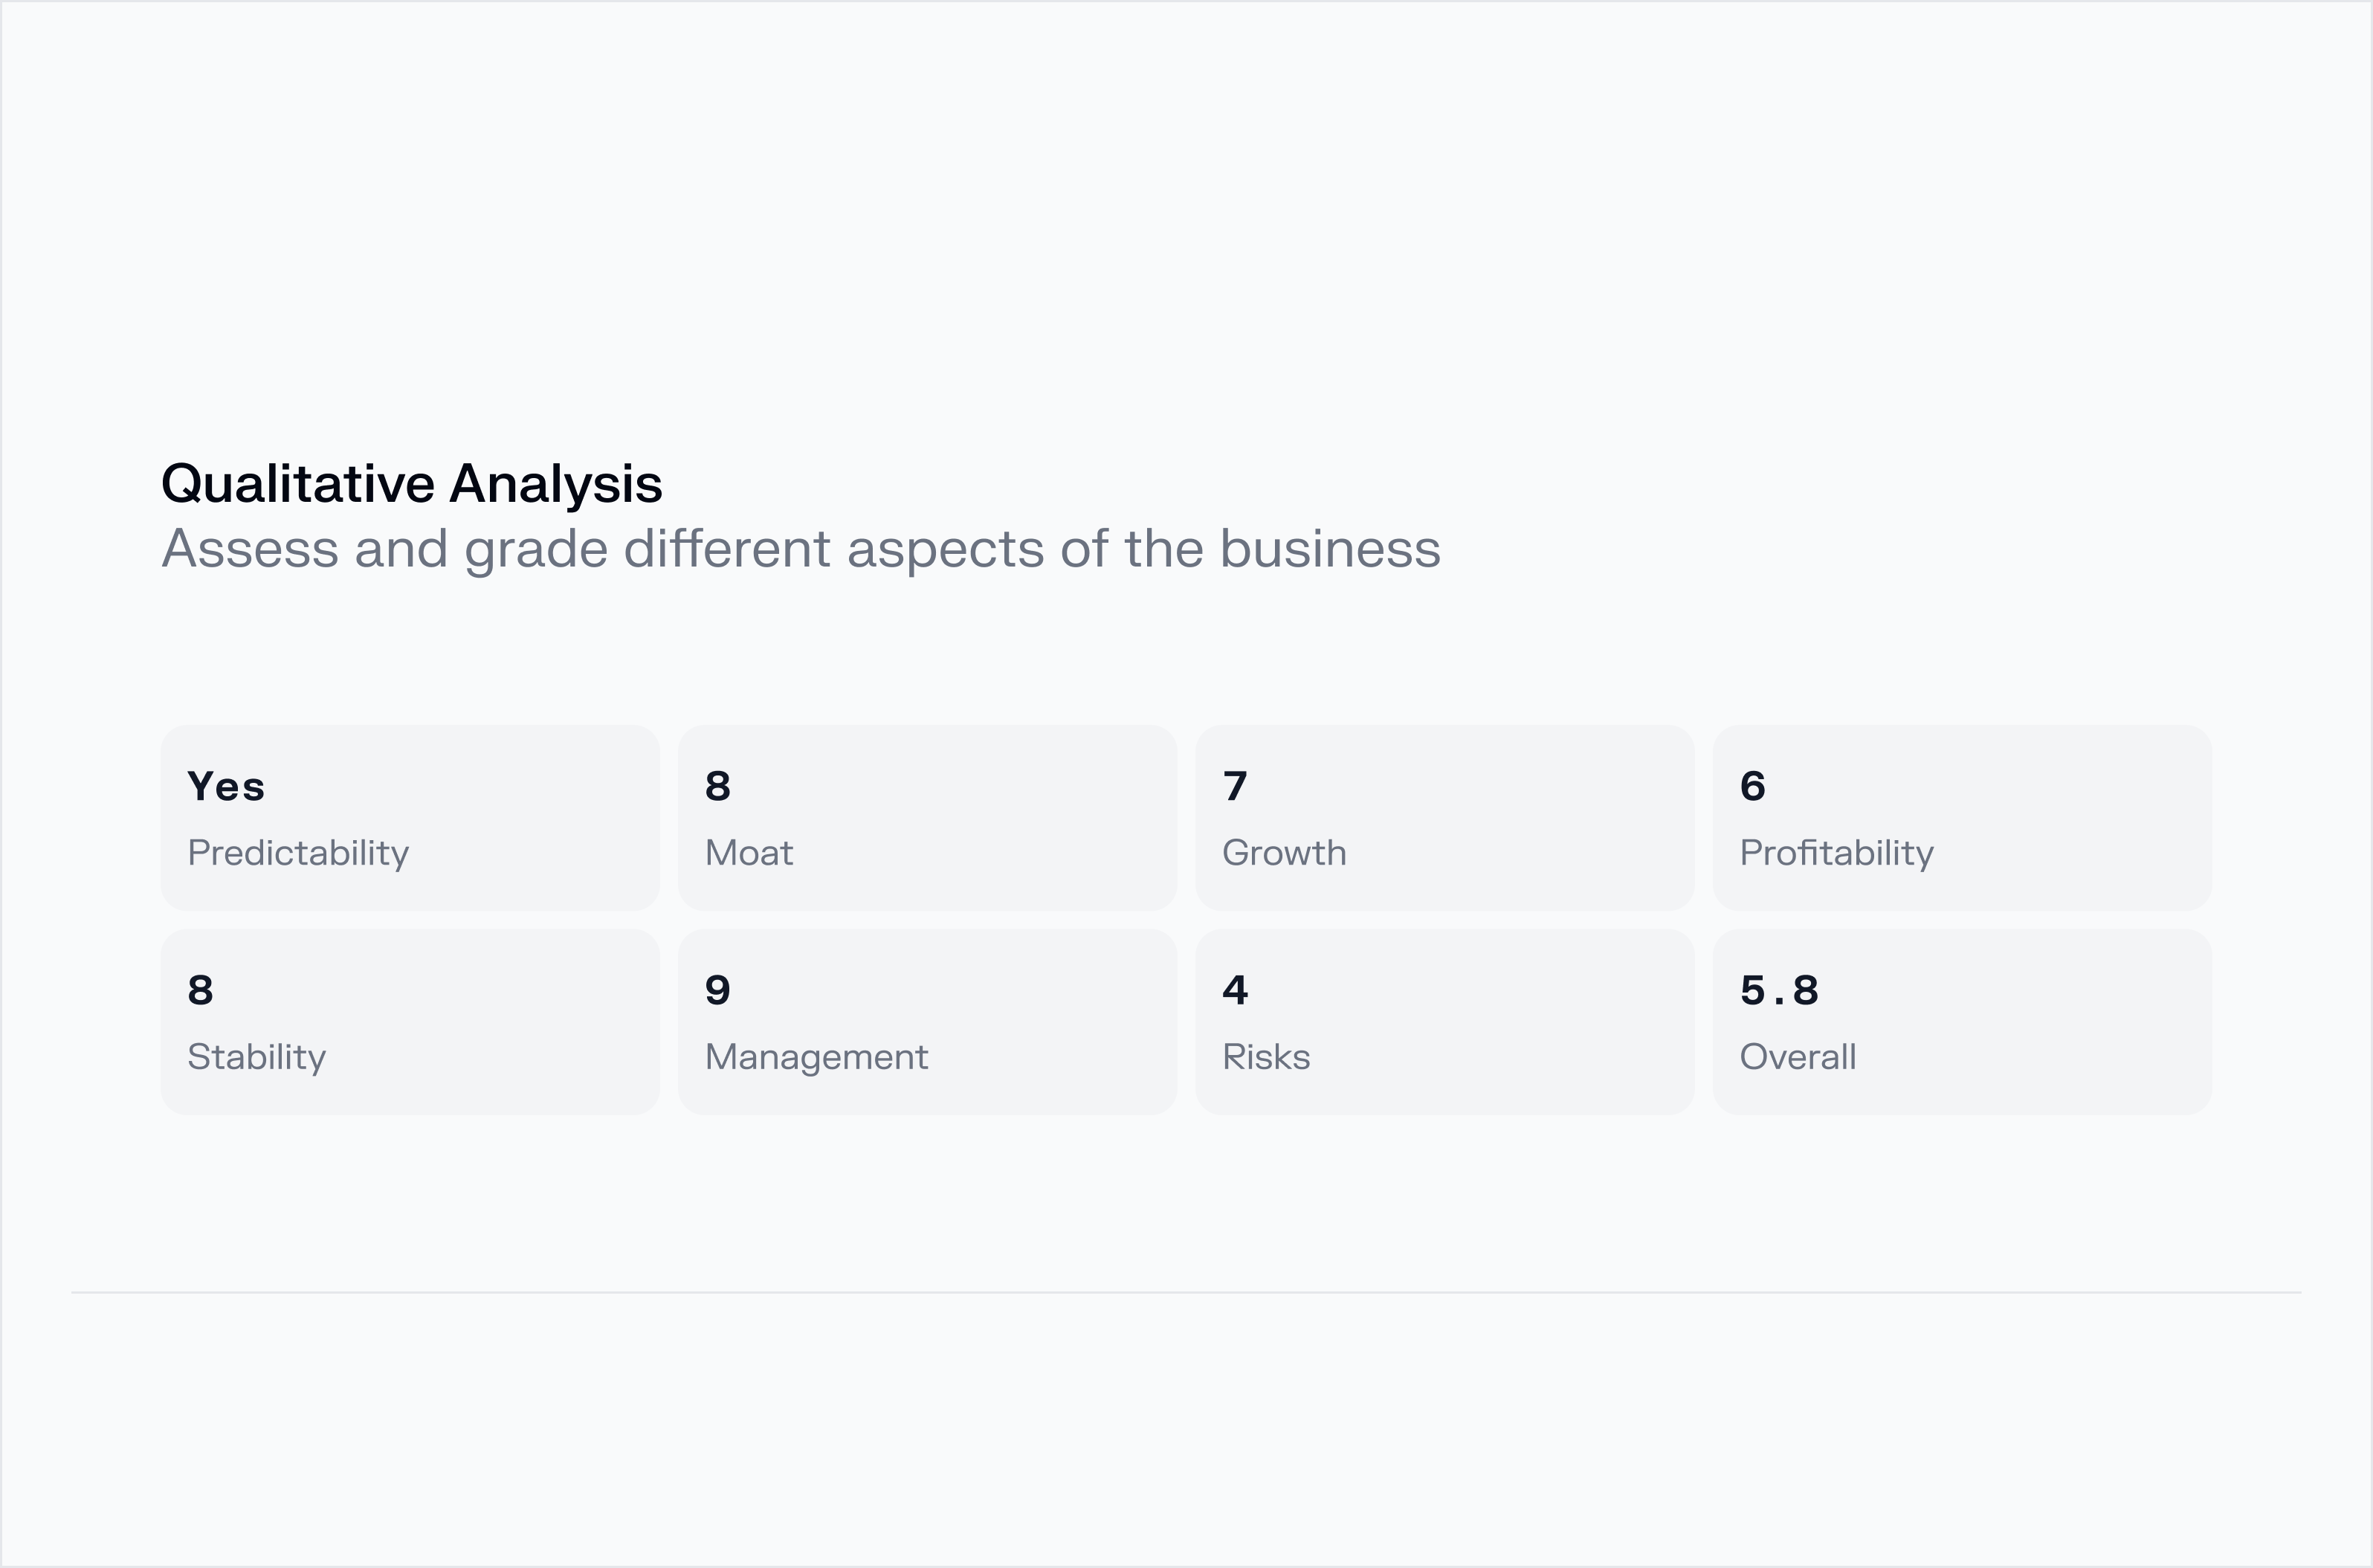The image size is (2373, 1568).
Task: Click the number 6 above Profitability
Action: pos(1752,787)
